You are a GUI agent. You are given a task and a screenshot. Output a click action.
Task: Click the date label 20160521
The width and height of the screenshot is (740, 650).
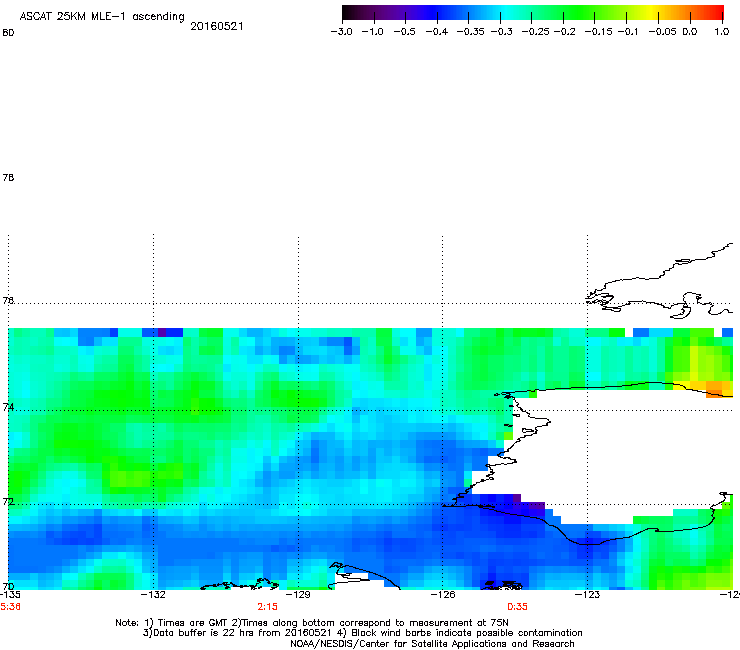[x=217, y=26]
